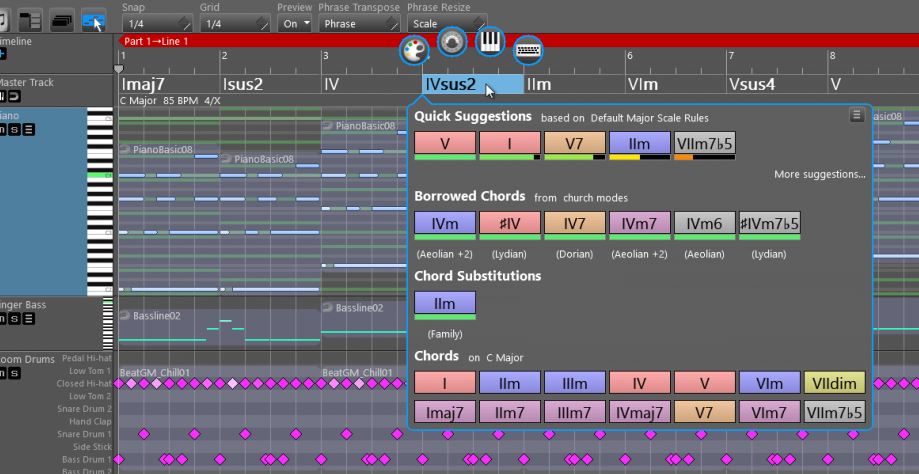Open the piano keys radial icon
919x474 pixels.
490,42
